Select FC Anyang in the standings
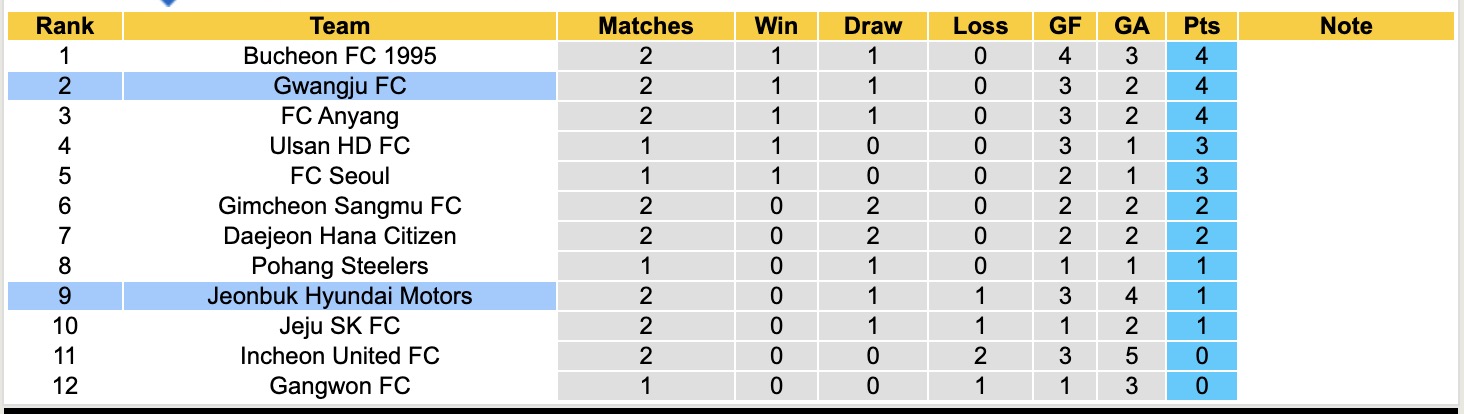This screenshot has height=414, width=1464. (x=340, y=116)
